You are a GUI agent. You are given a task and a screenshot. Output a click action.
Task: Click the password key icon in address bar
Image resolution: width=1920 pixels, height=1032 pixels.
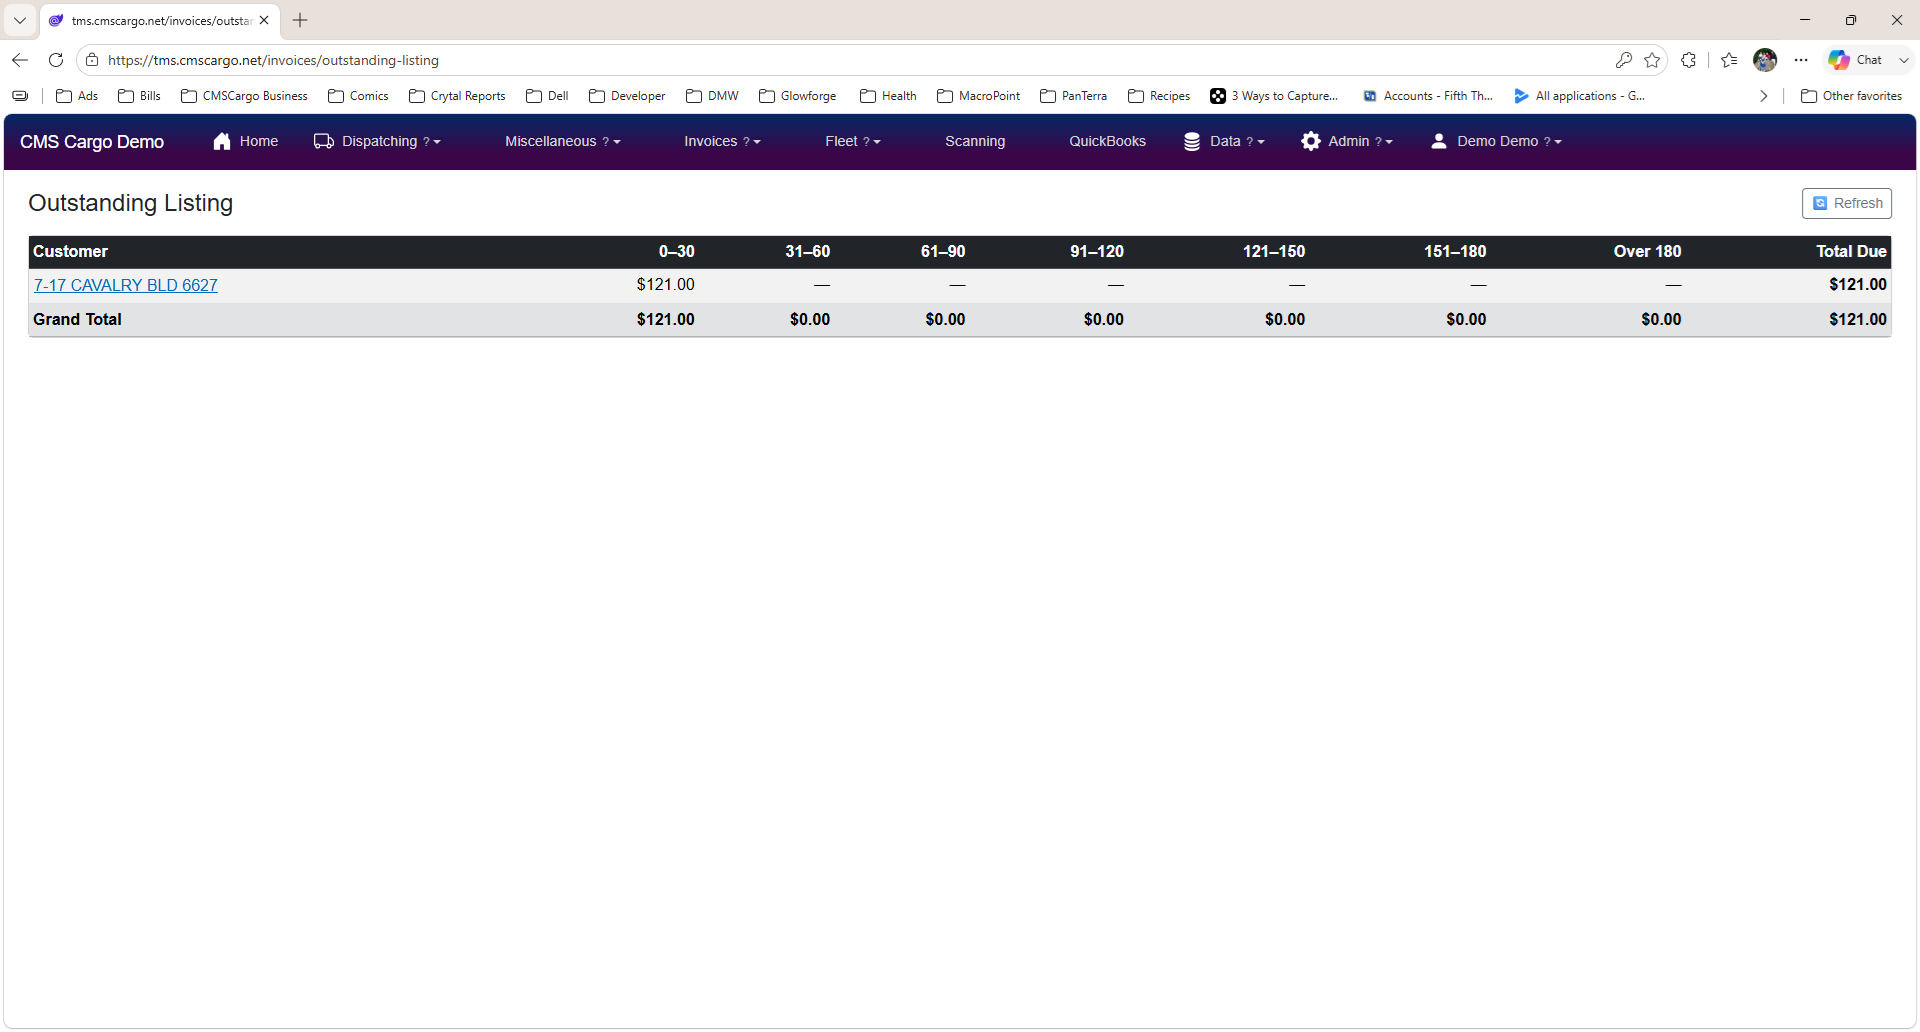(1624, 60)
